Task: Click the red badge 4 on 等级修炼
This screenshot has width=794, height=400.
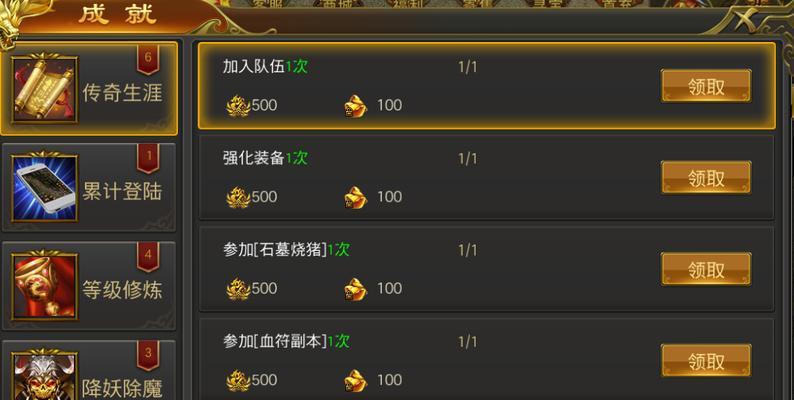Action: [148, 256]
